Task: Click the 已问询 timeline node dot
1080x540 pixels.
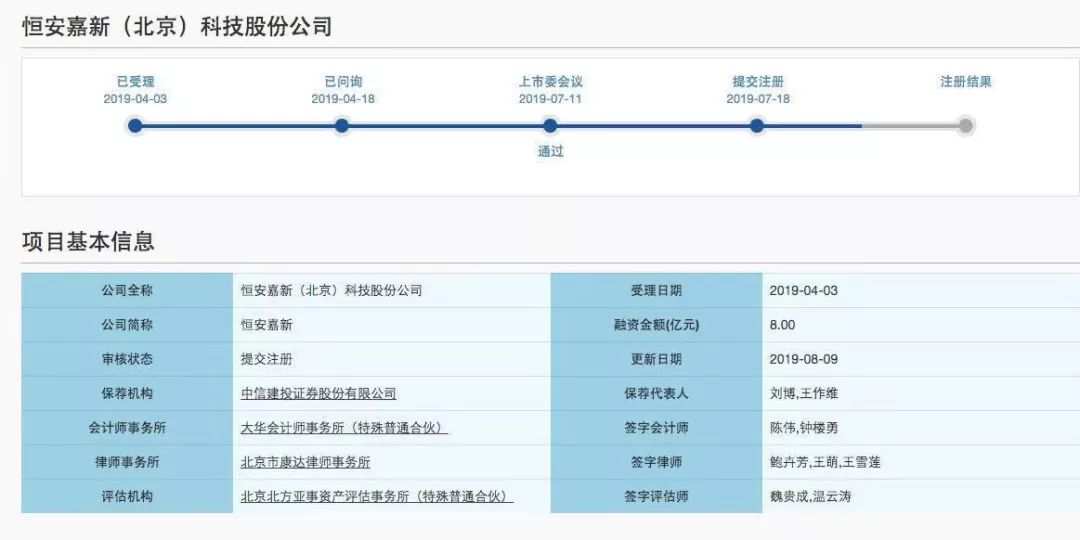Action: click(342, 125)
